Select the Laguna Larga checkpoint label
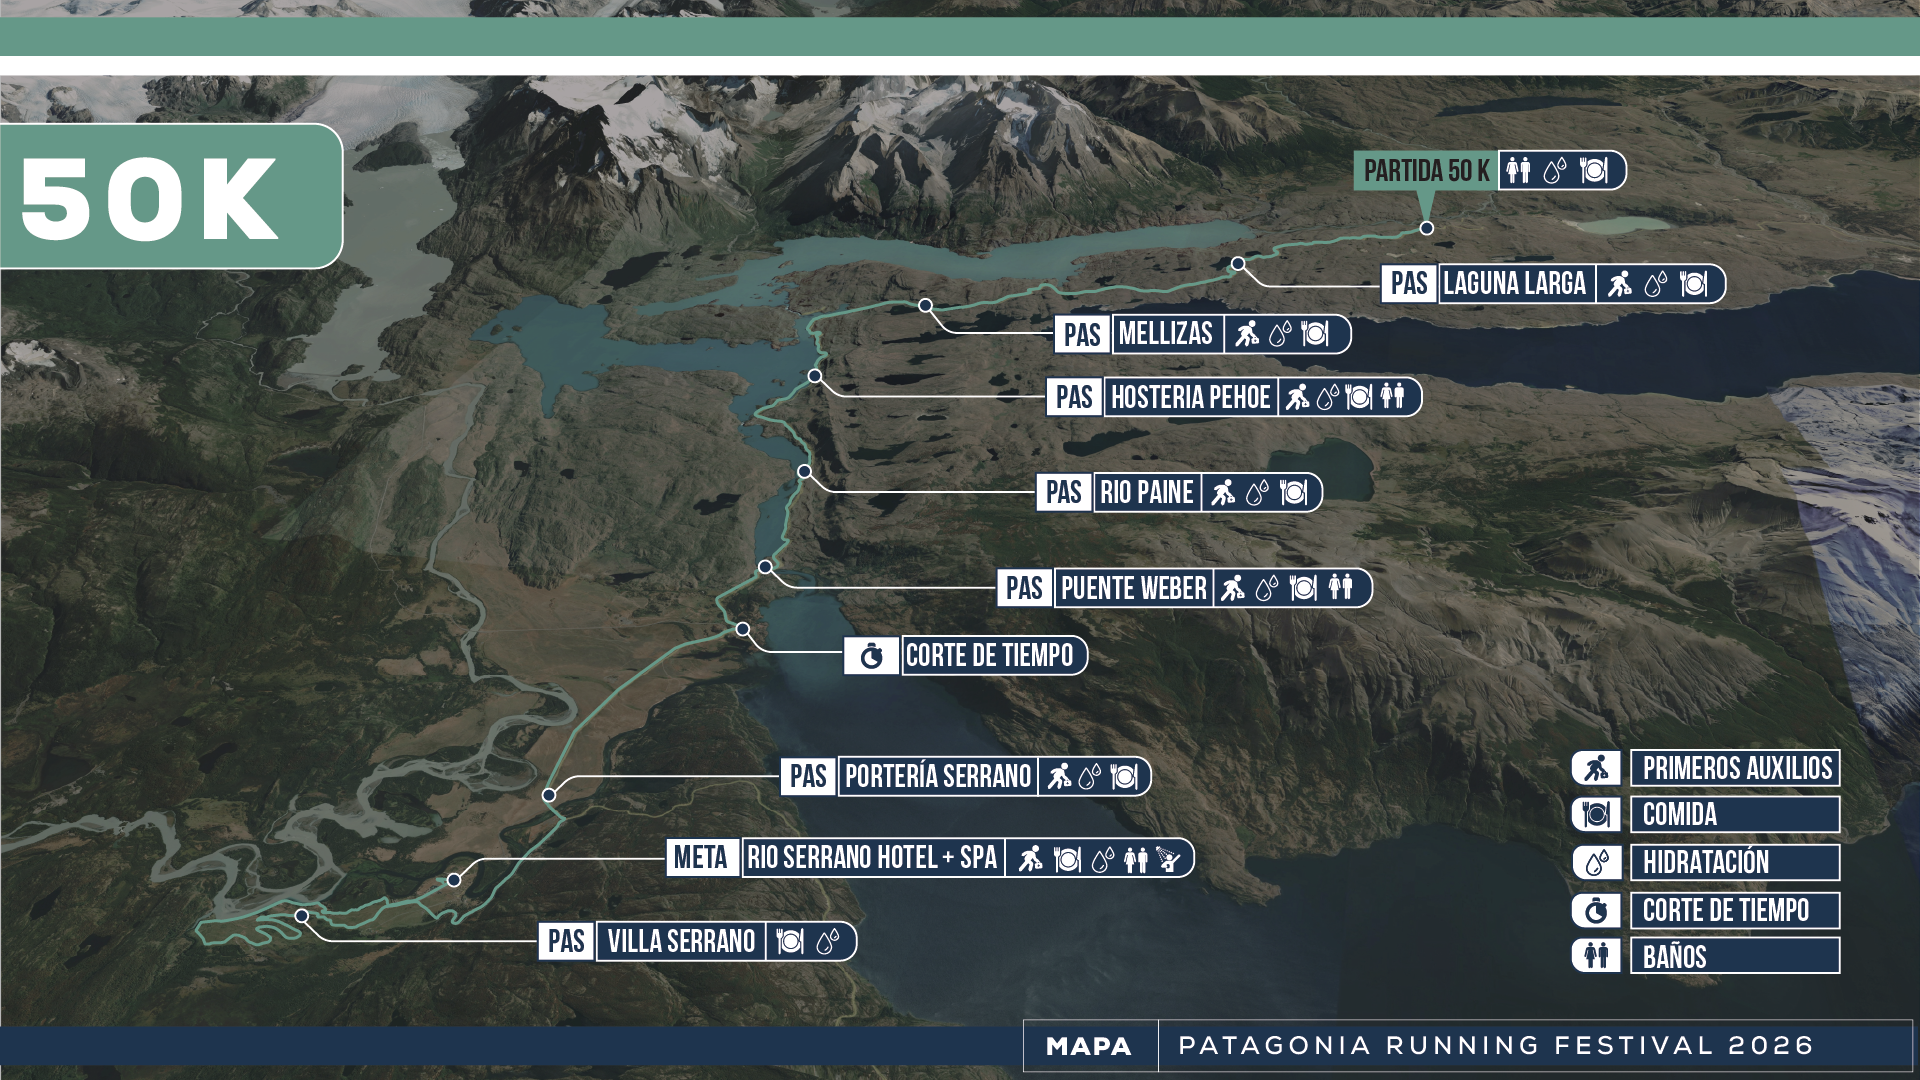 click(1514, 284)
